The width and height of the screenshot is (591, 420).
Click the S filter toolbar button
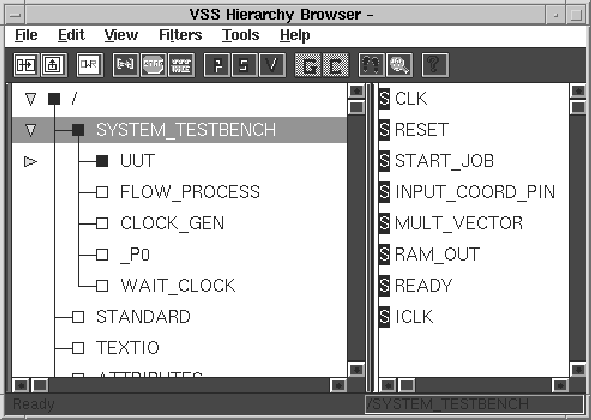click(x=244, y=65)
